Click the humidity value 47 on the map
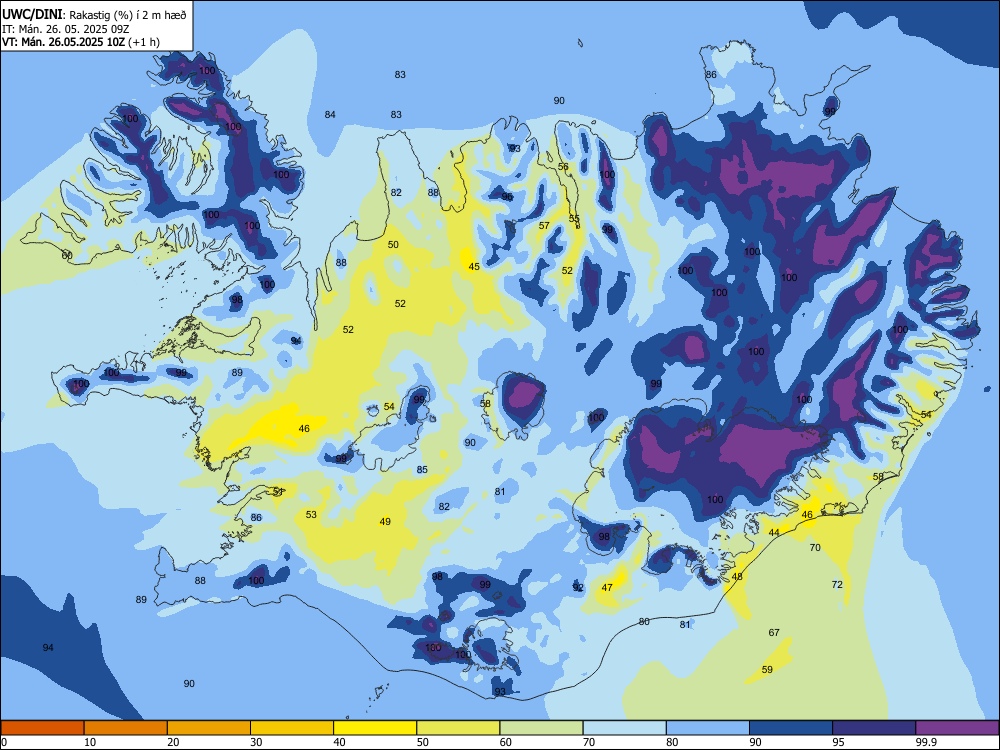This screenshot has height=750, width=1000. [x=607, y=587]
